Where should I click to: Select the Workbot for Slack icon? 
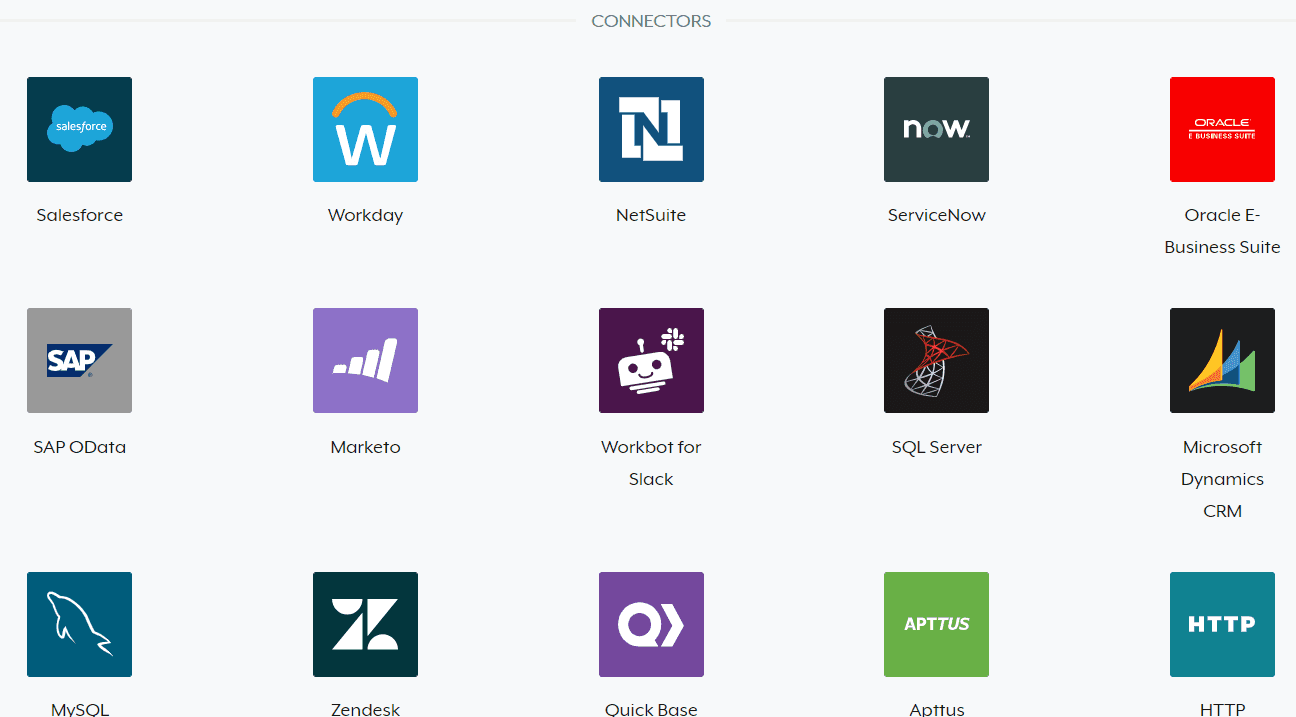pos(651,360)
